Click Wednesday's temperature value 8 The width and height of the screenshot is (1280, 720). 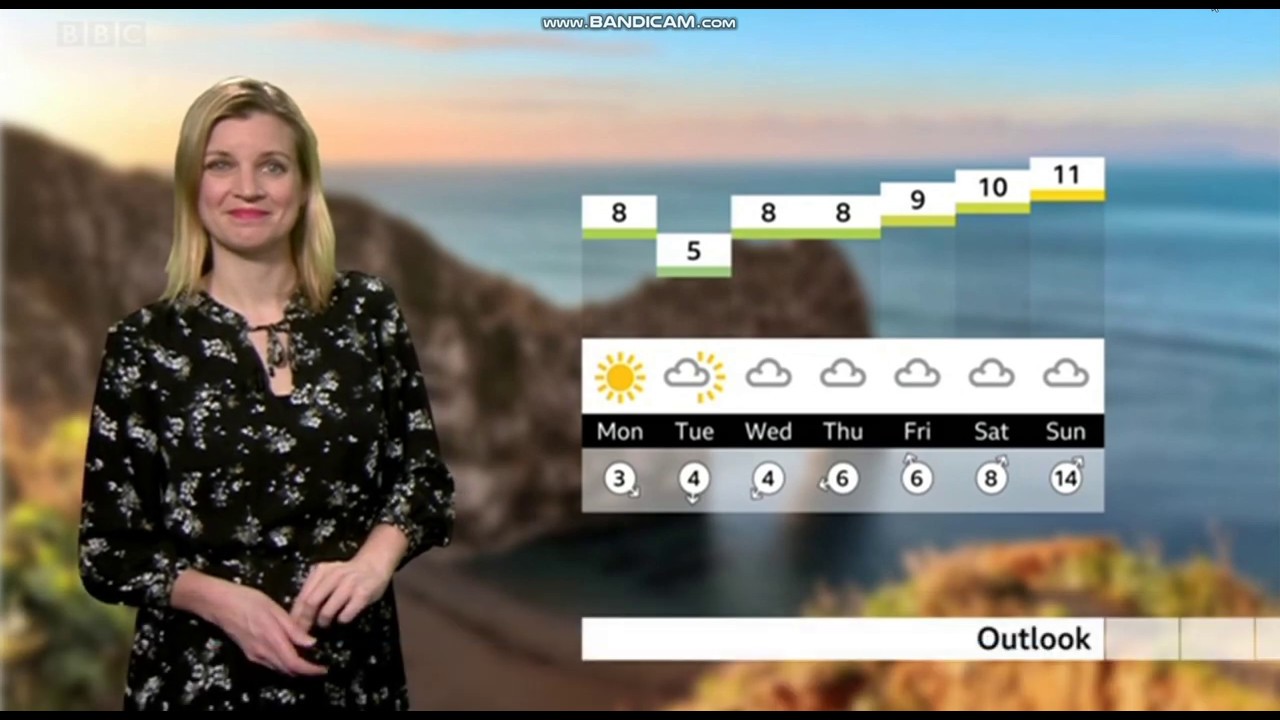click(x=768, y=213)
